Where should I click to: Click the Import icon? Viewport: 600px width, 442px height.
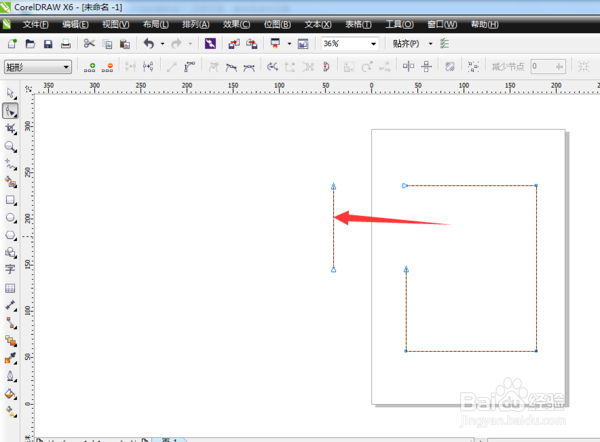point(234,44)
